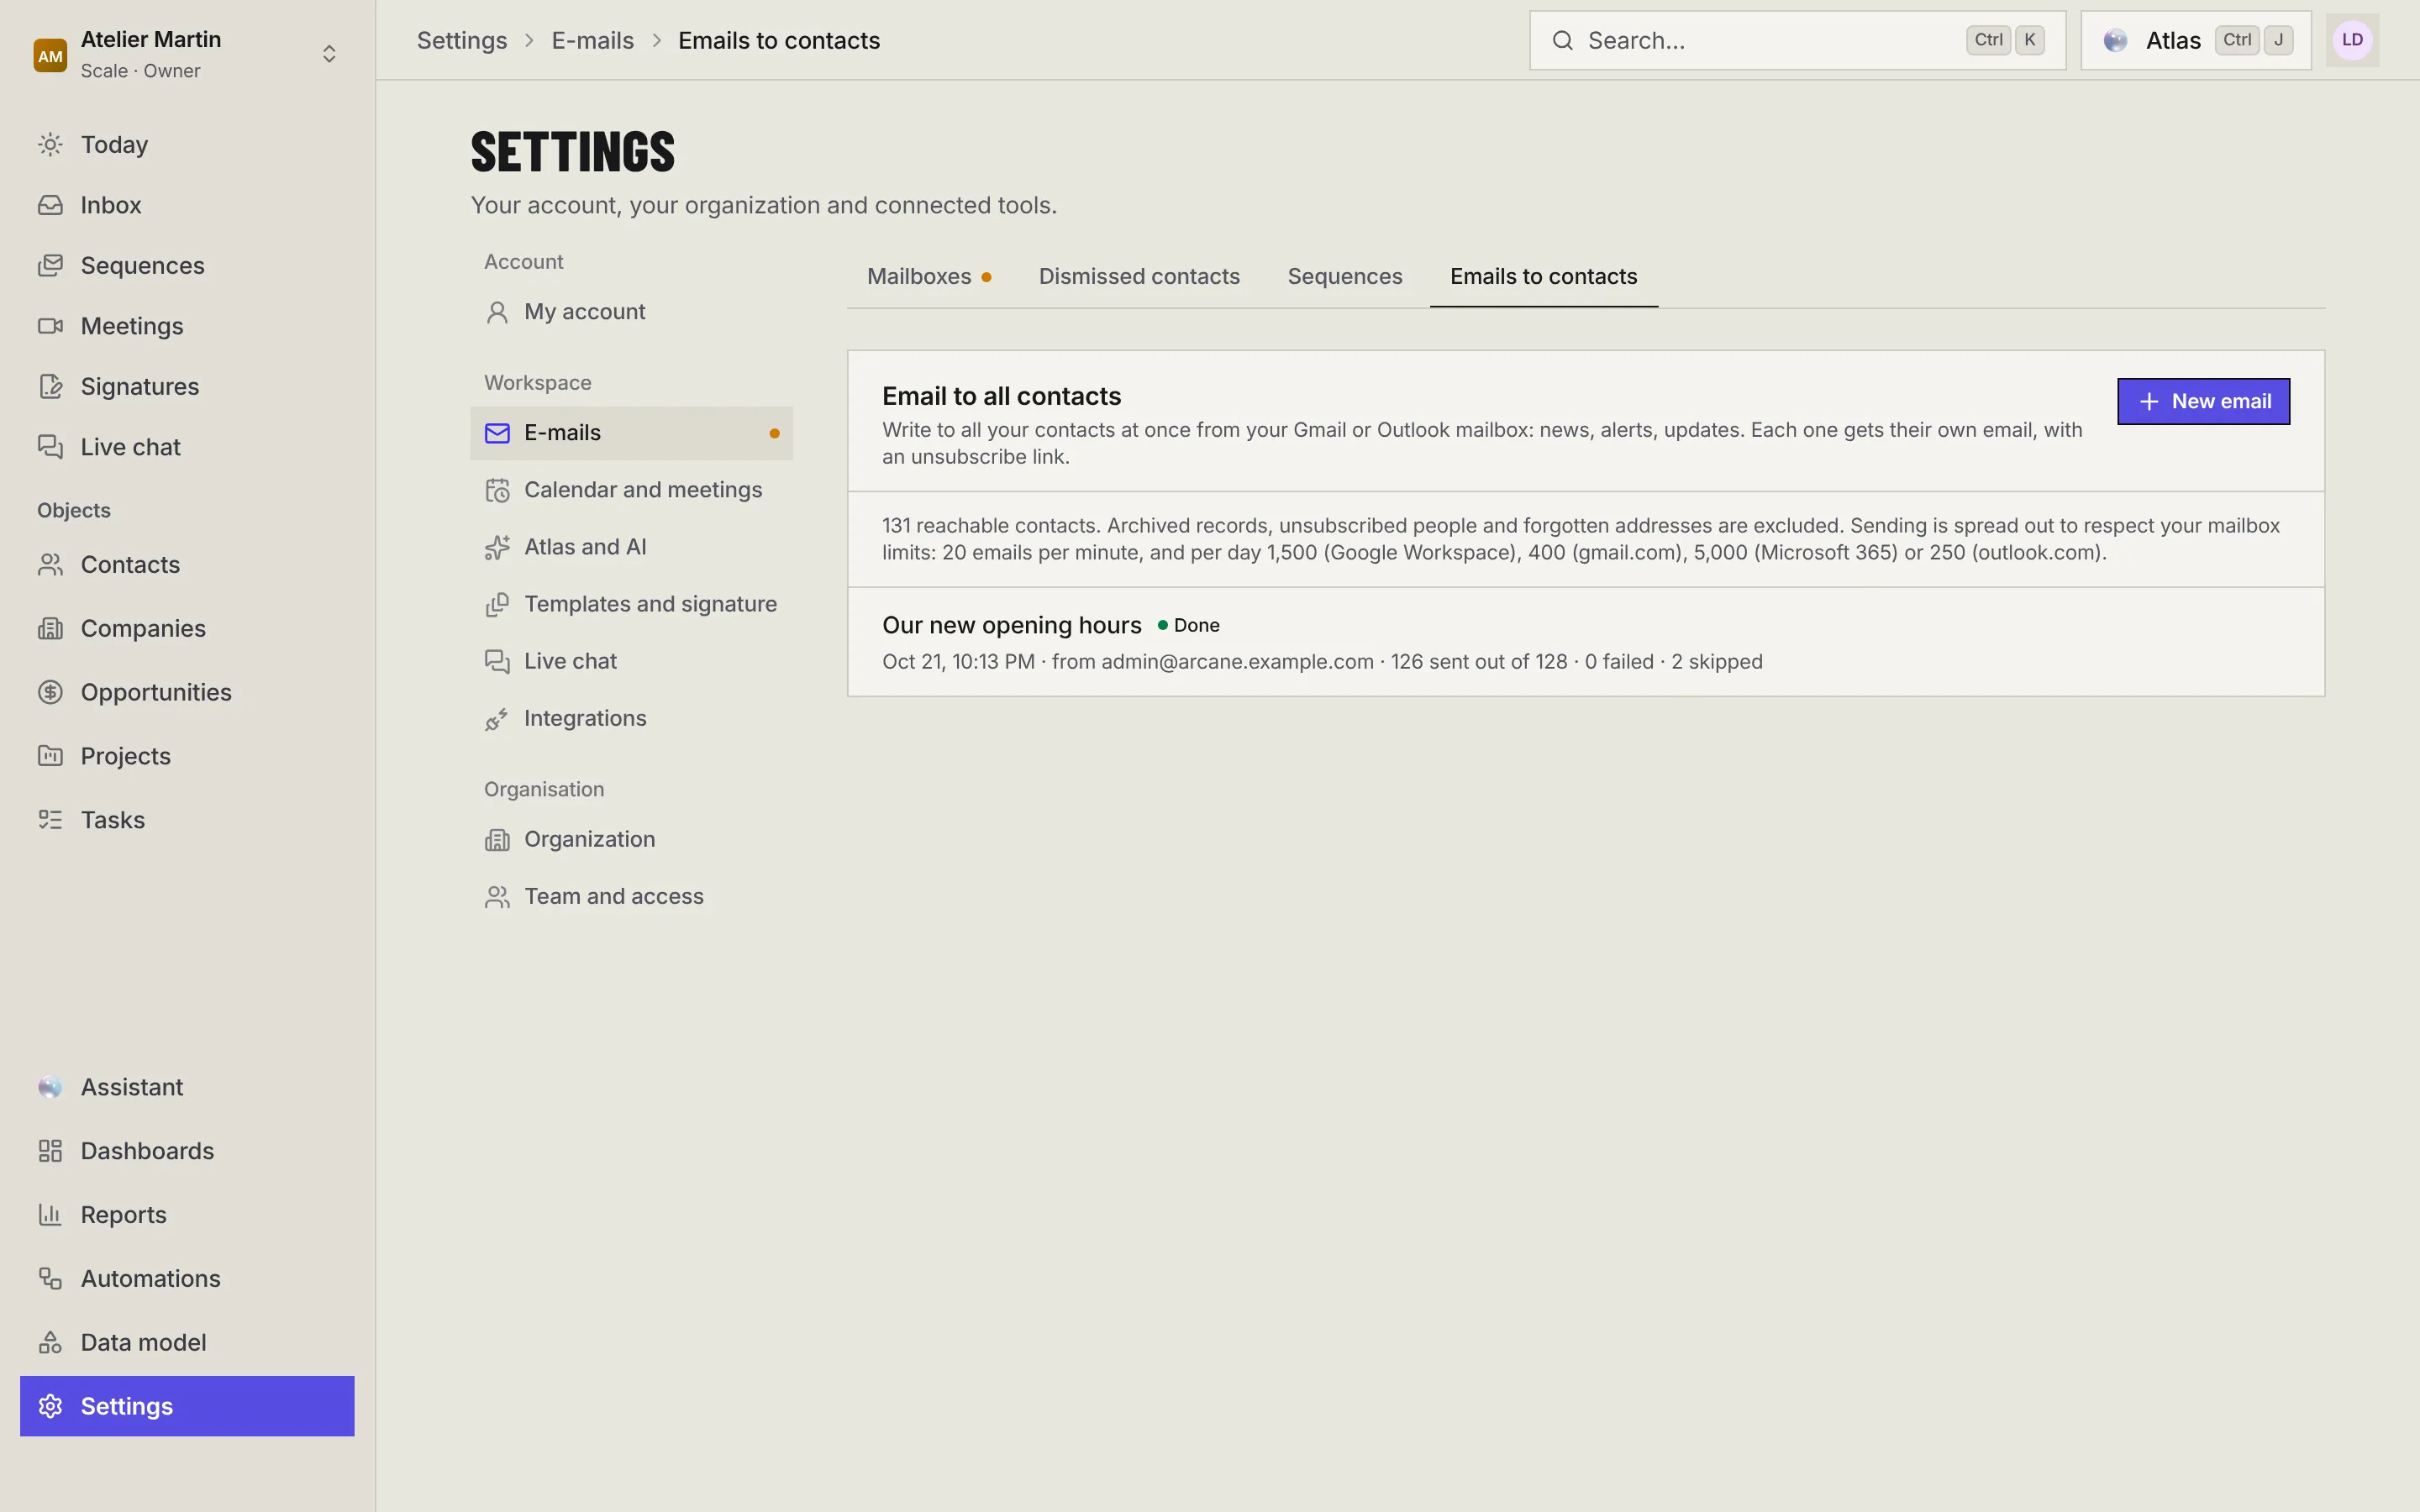
Task: Open Atlas assistant button in header
Action: point(2196,40)
